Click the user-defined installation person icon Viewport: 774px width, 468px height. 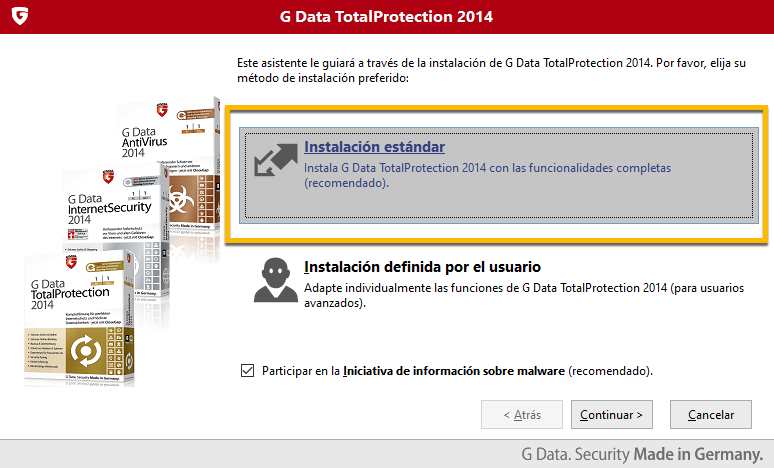[275, 280]
